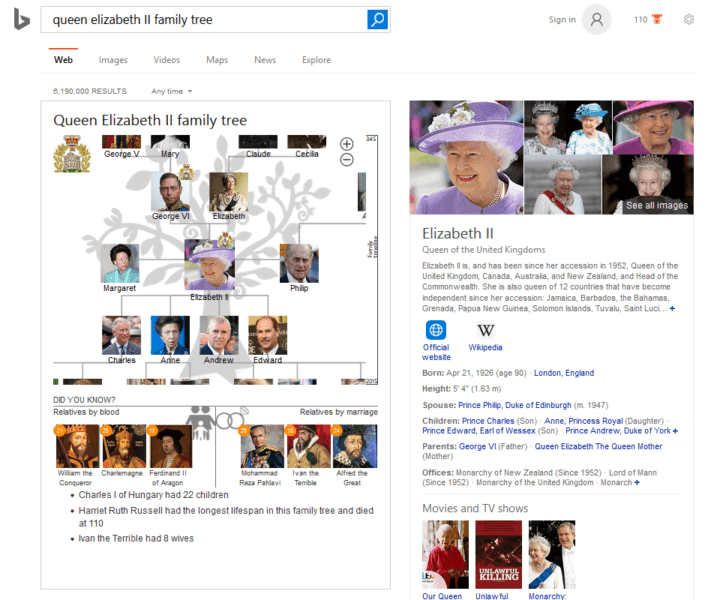Open Prince Edward, Earl of Wessex link
This screenshot has width=708, height=600.
[x=479, y=431]
